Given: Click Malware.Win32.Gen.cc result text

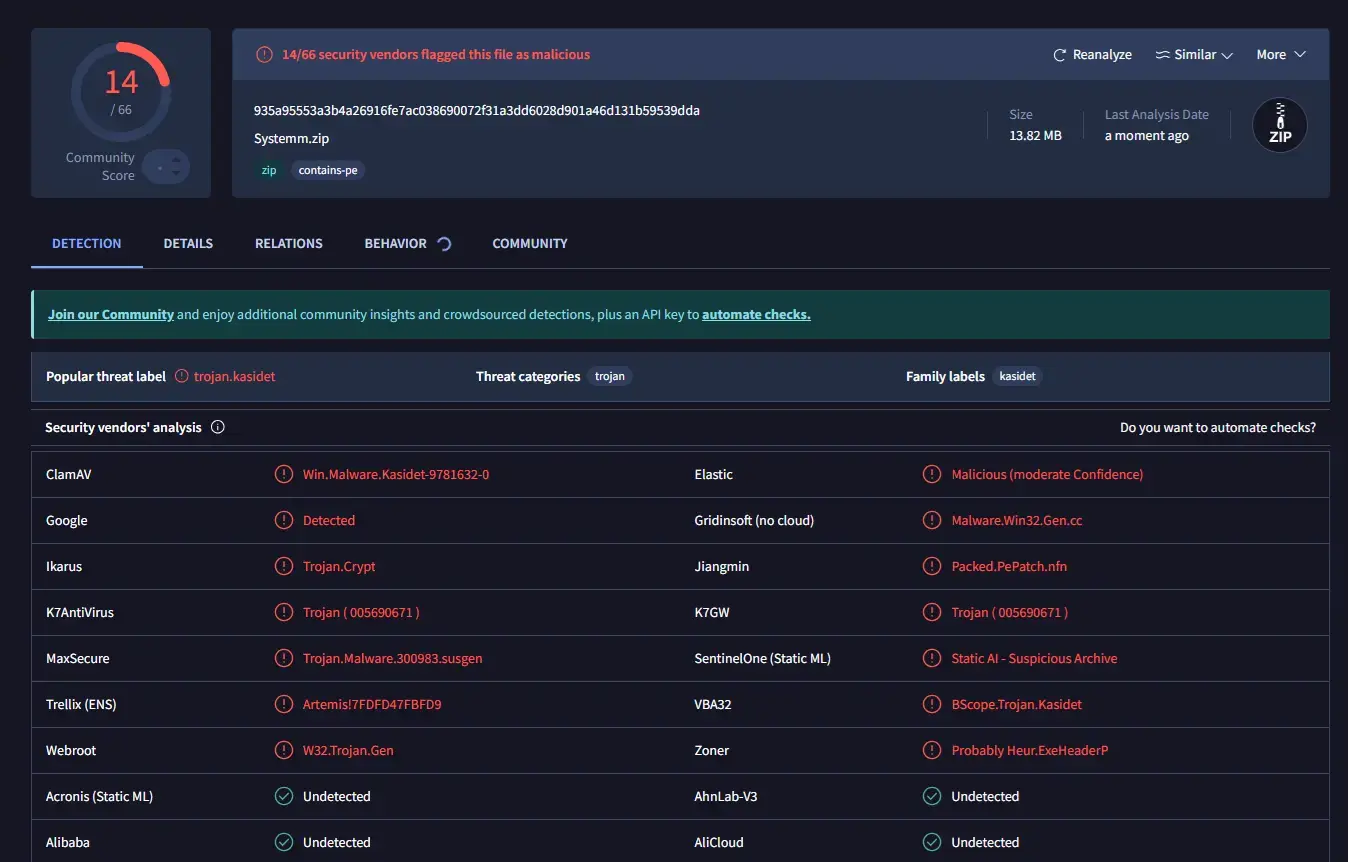Looking at the screenshot, I should pos(1017,520).
